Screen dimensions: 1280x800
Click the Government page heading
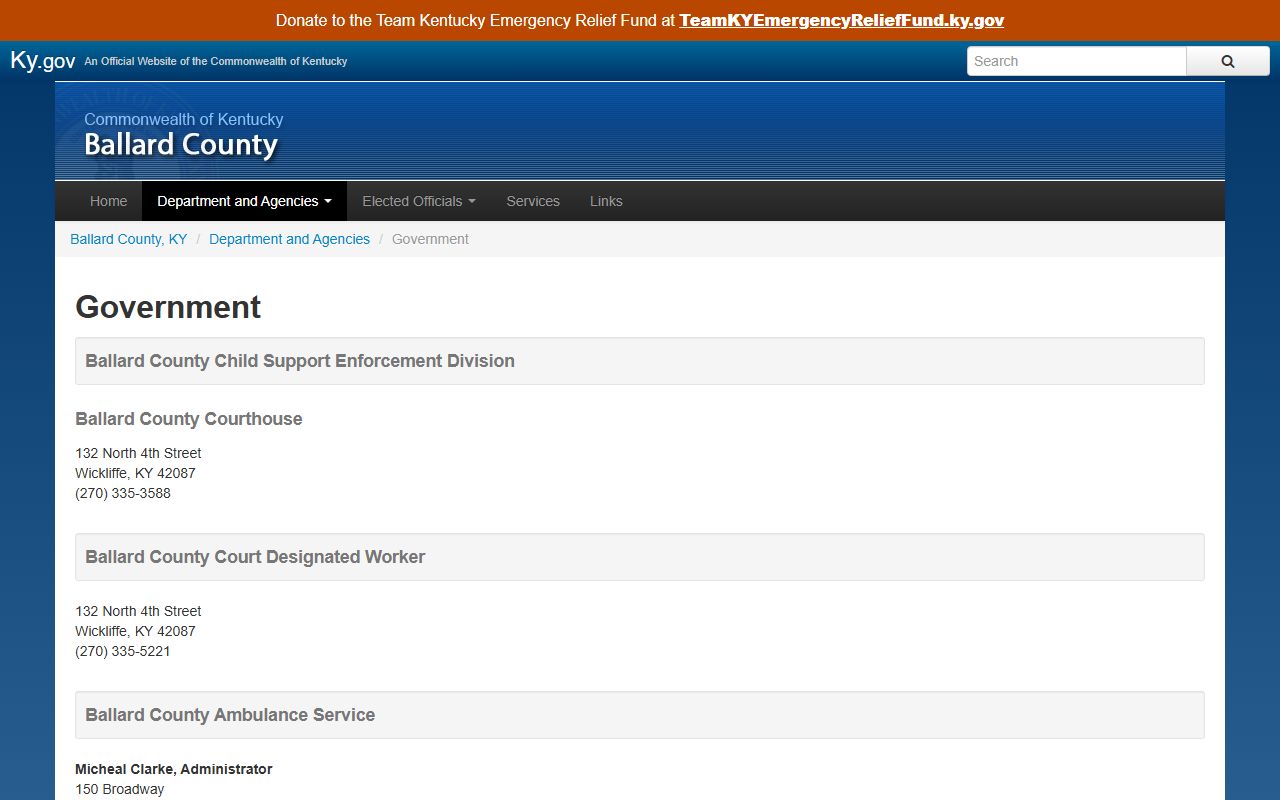pos(168,307)
